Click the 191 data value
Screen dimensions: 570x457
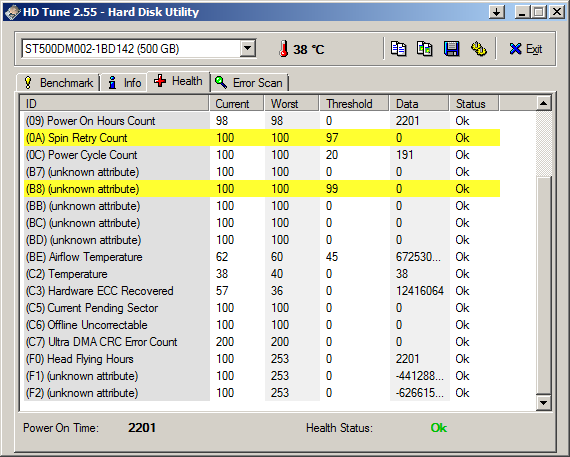[405, 155]
